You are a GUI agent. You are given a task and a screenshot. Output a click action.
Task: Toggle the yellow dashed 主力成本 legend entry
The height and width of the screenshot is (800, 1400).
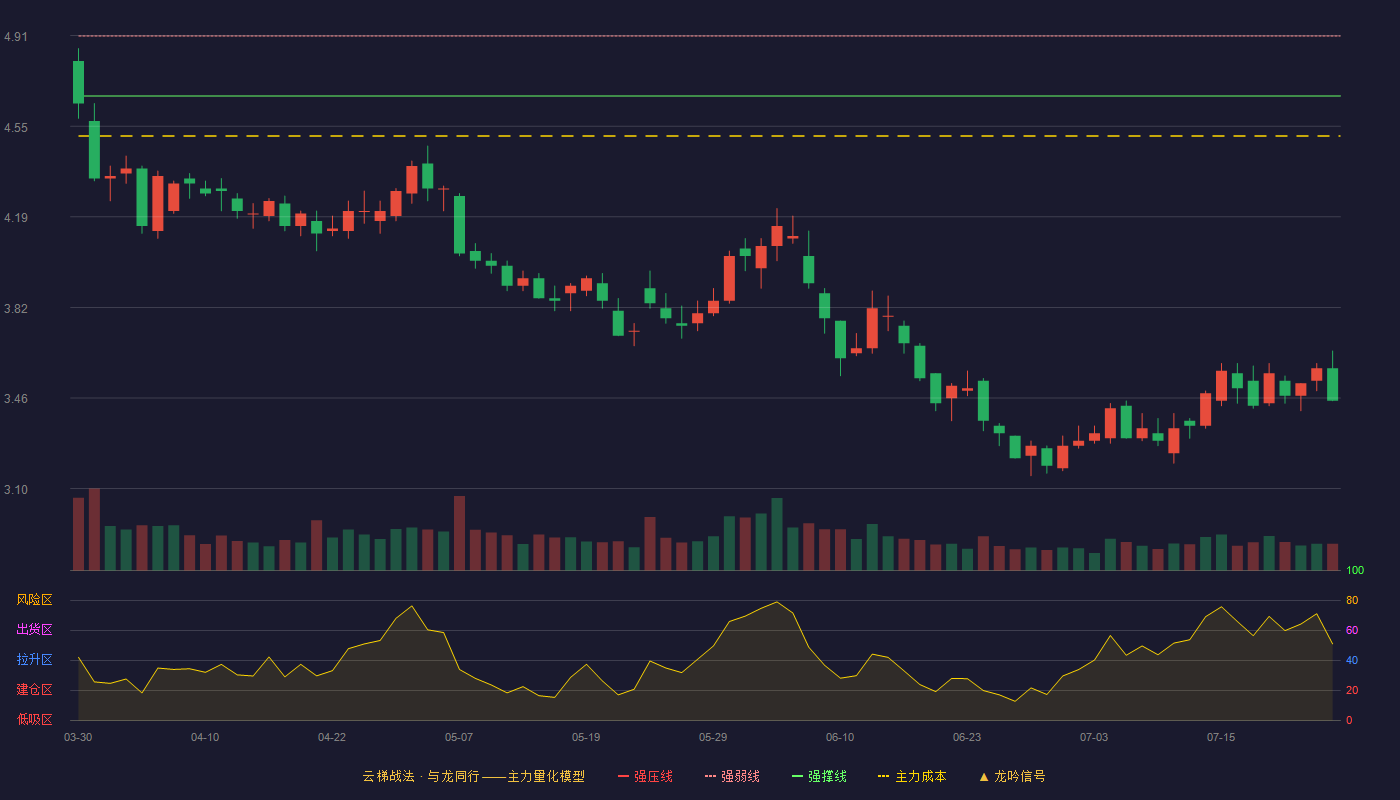pyautogui.click(x=912, y=776)
